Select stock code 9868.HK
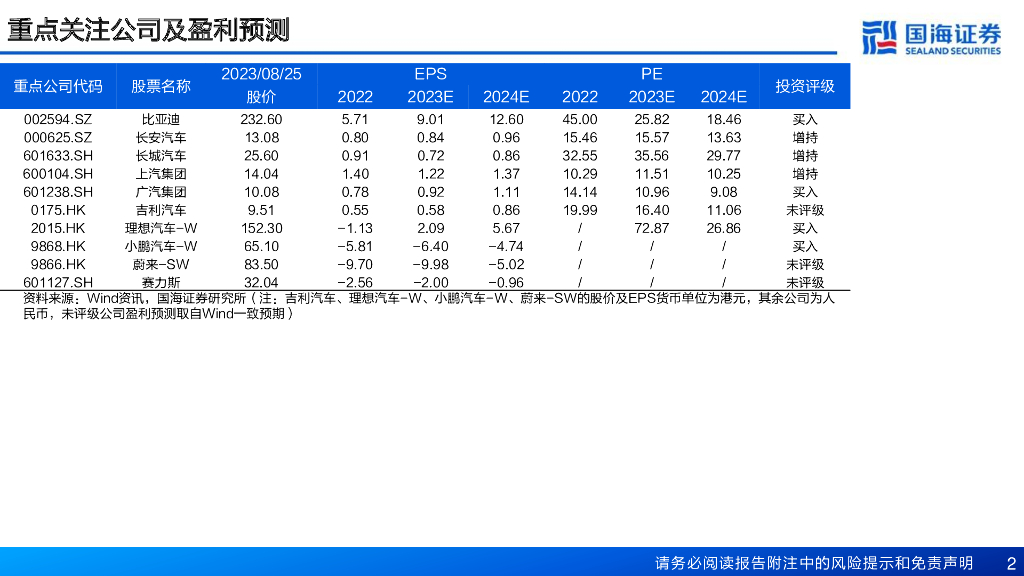 click(x=58, y=247)
